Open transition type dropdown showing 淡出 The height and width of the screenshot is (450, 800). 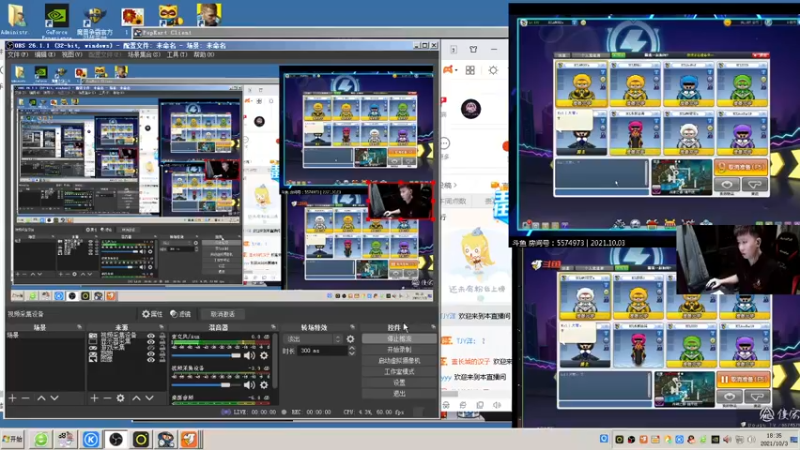click(x=313, y=339)
